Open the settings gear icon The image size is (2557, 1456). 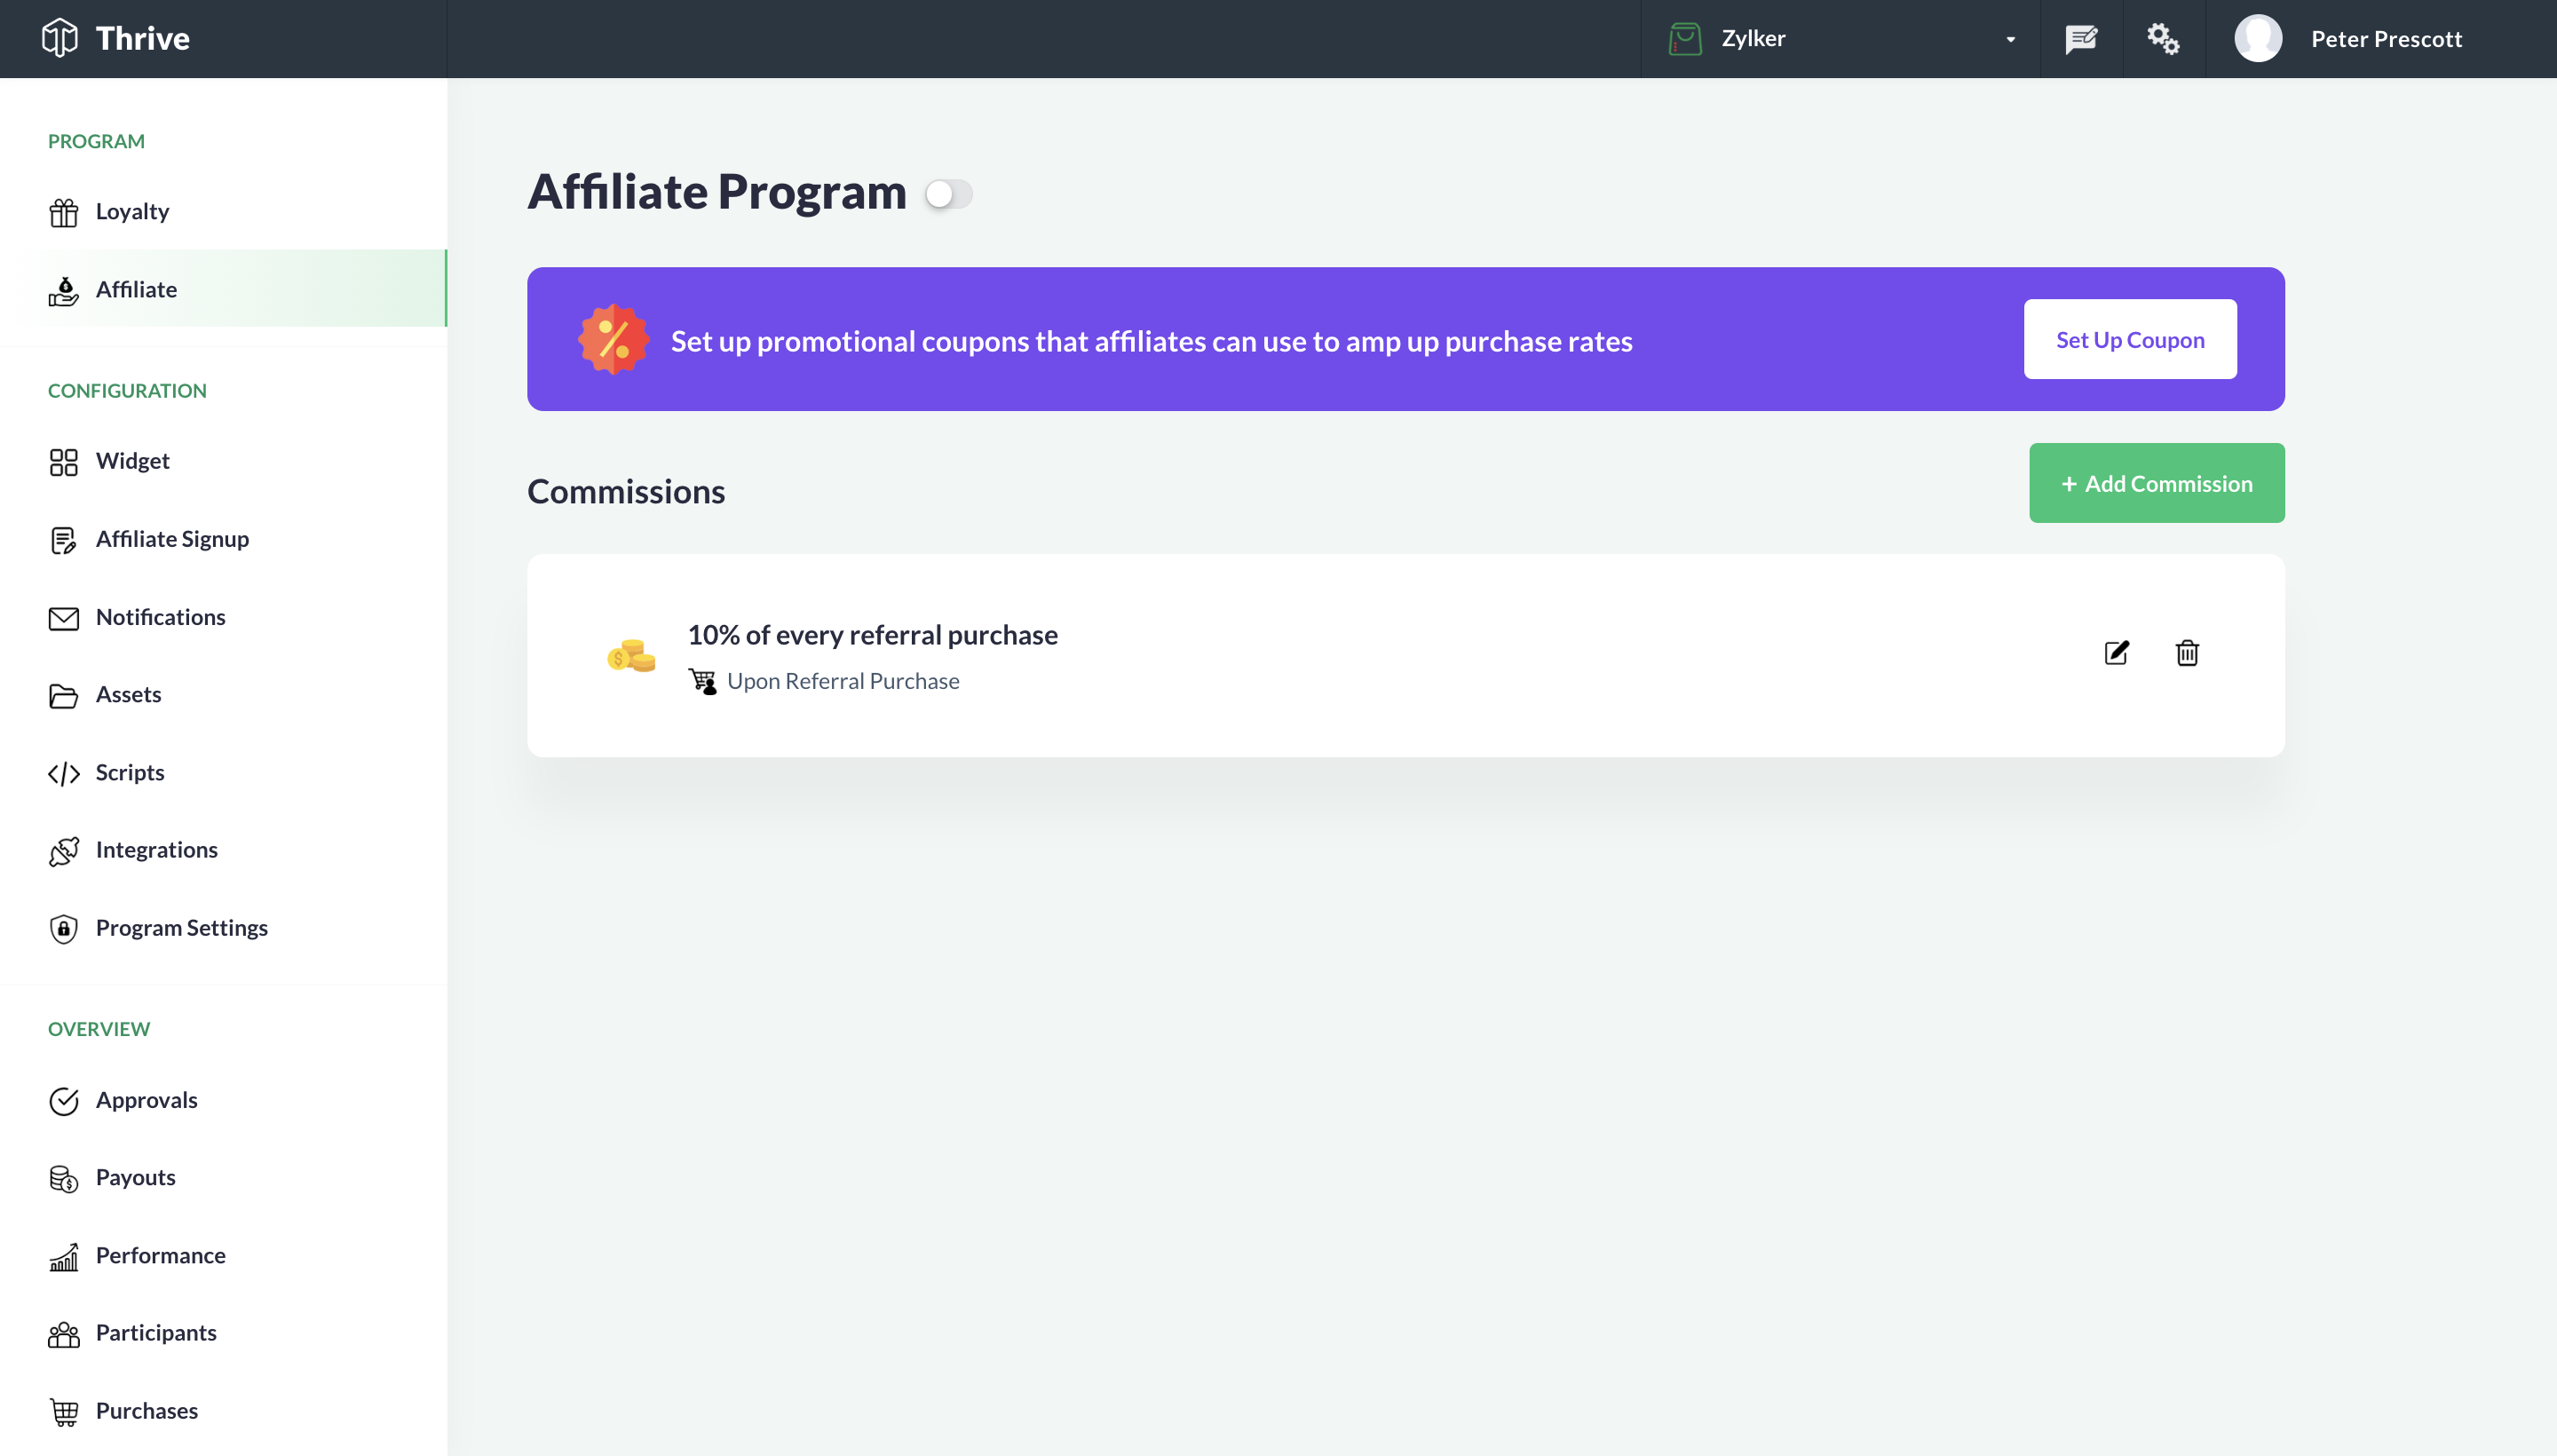[x=2162, y=38]
